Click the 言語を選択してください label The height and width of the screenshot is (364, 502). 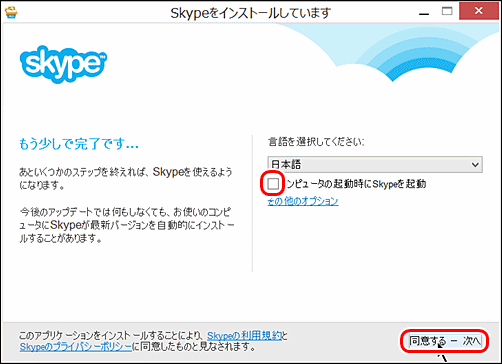click(x=316, y=142)
